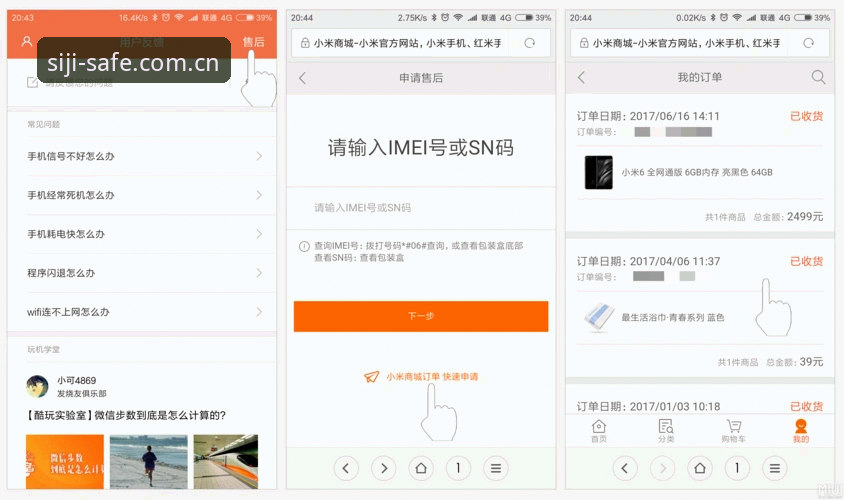Focus the 请输入IMEI号或SN码 input field

click(421, 208)
